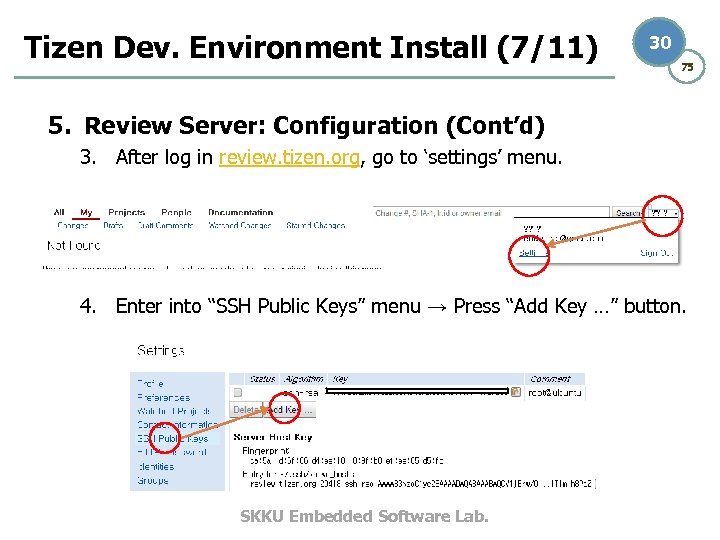This screenshot has height=540, width=720.
Task: Go to Drafts submenu link
Action: click(113, 225)
